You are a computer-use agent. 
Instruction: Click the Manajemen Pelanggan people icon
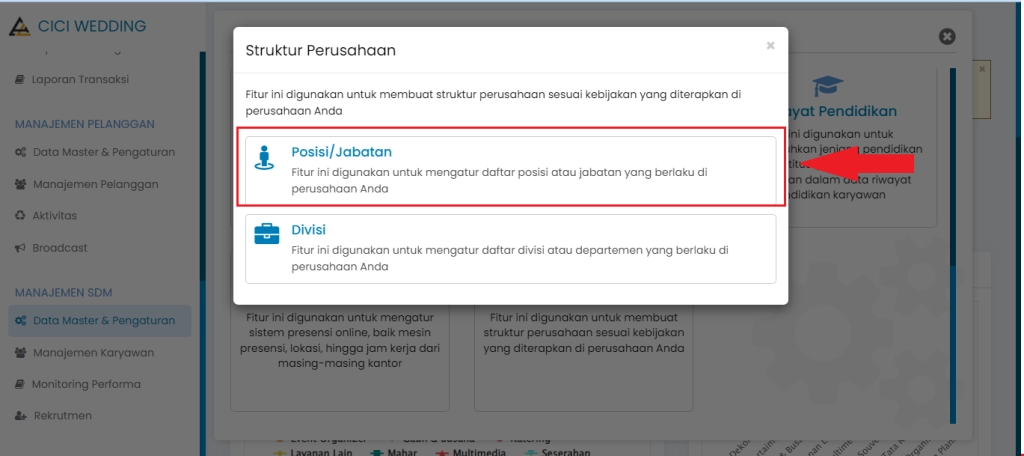click(x=20, y=184)
